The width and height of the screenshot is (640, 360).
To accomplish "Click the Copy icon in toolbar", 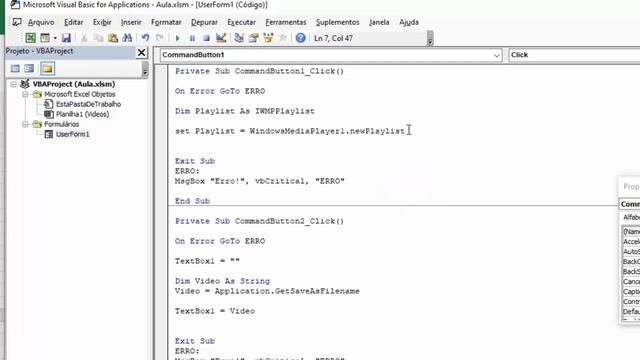I will 98,38.
